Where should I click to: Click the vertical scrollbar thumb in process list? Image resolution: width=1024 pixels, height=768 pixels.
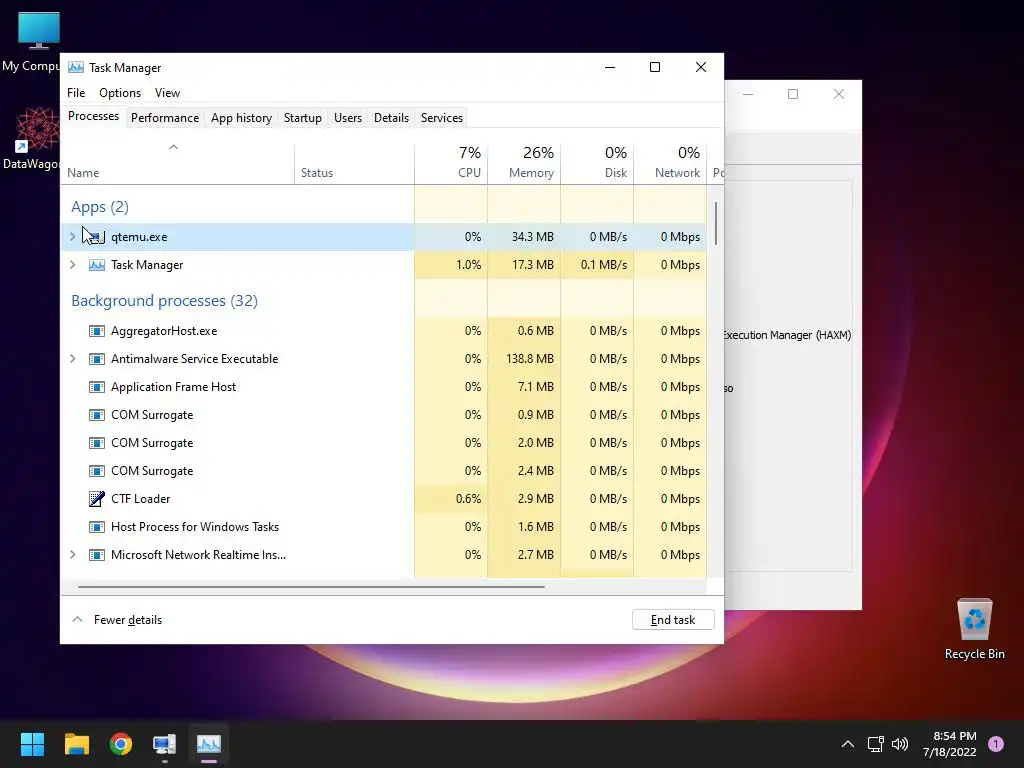point(716,223)
